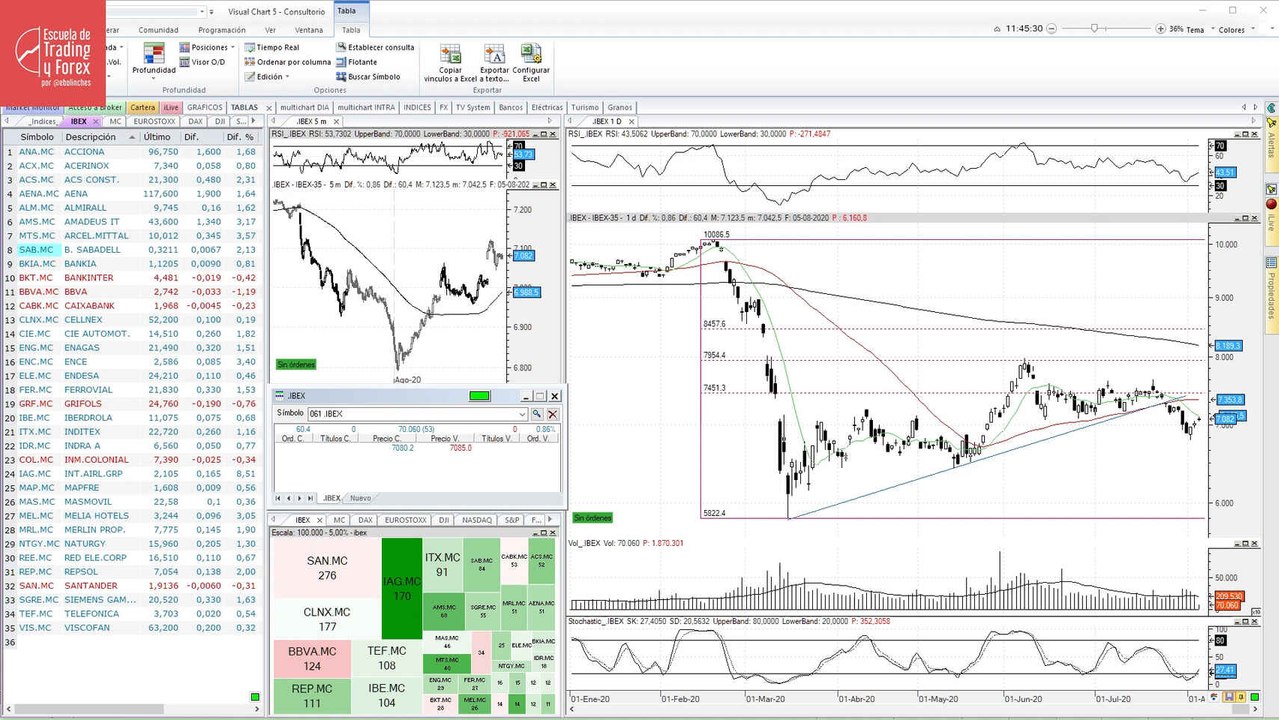Close the IBEX heatmap tab

coord(319,520)
